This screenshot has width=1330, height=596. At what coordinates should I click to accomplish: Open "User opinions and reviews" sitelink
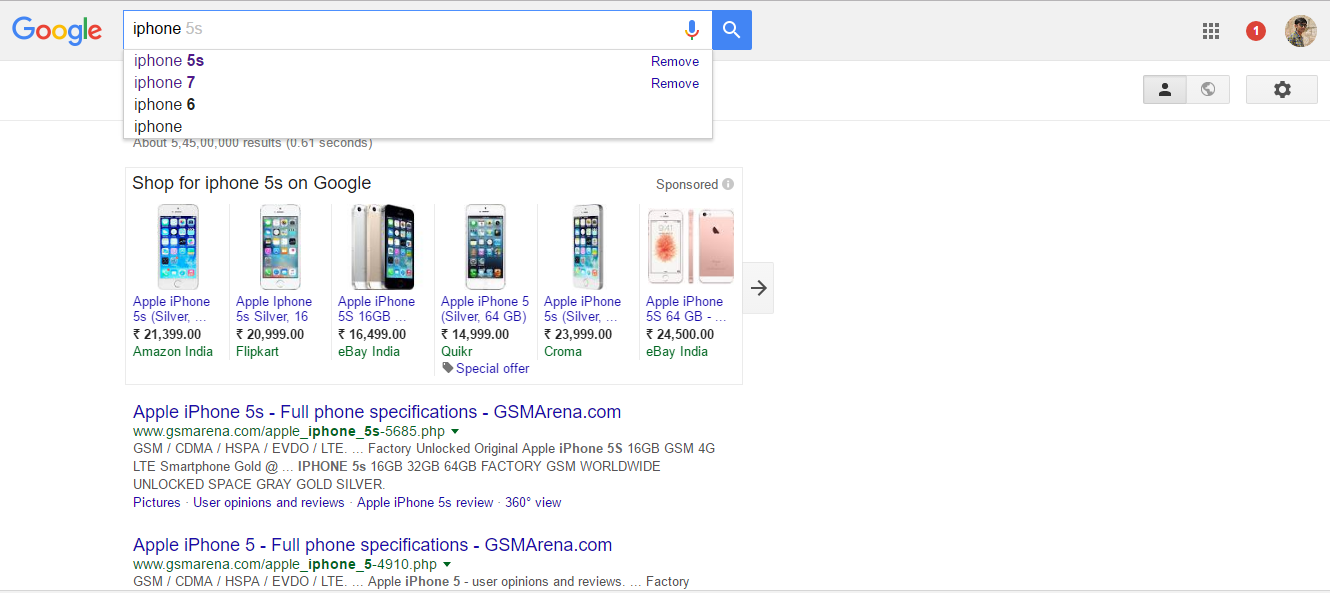click(269, 503)
